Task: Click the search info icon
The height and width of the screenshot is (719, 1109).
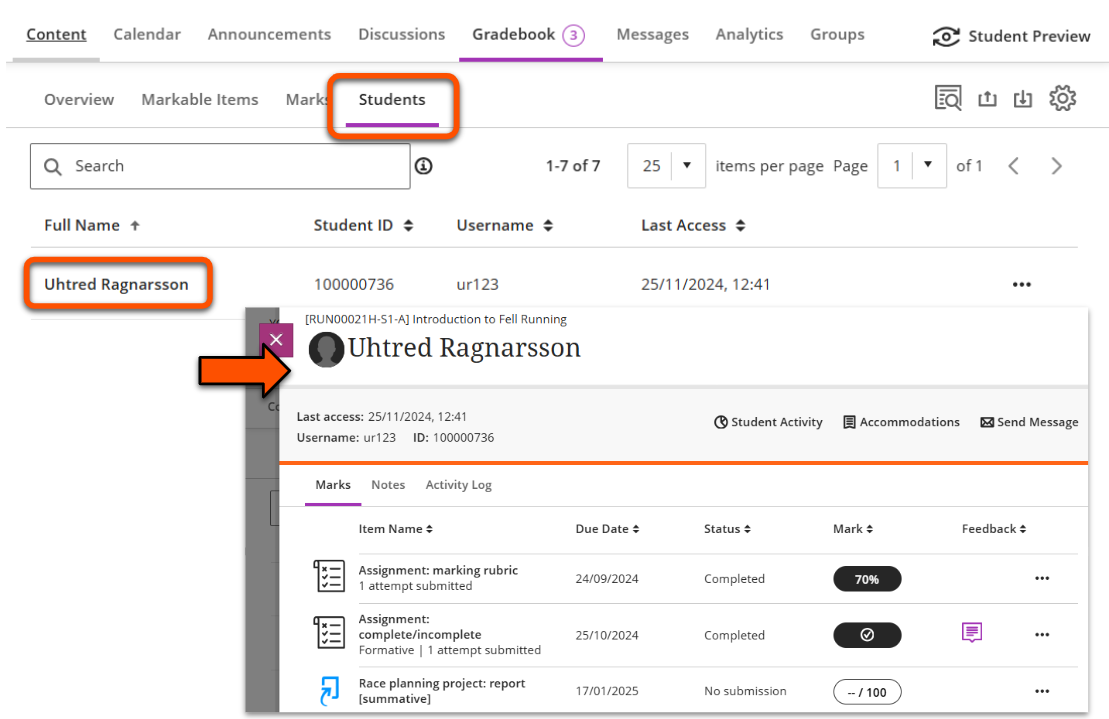Action: tap(423, 166)
